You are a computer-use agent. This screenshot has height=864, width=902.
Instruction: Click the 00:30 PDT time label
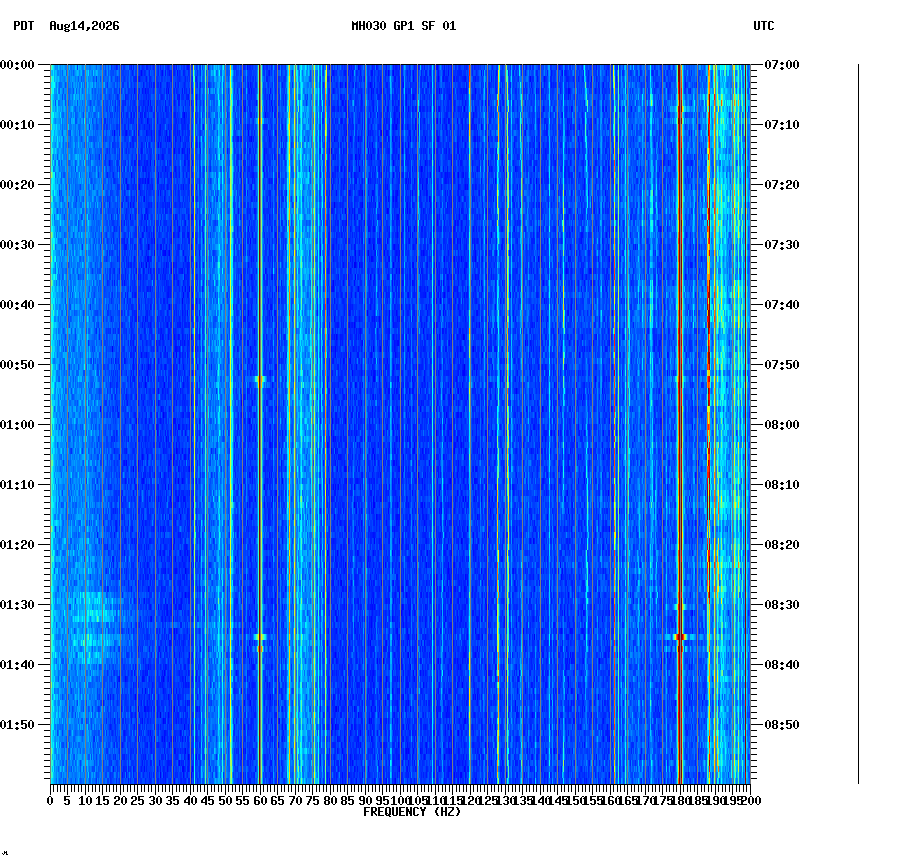pyautogui.click(x=17, y=244)
